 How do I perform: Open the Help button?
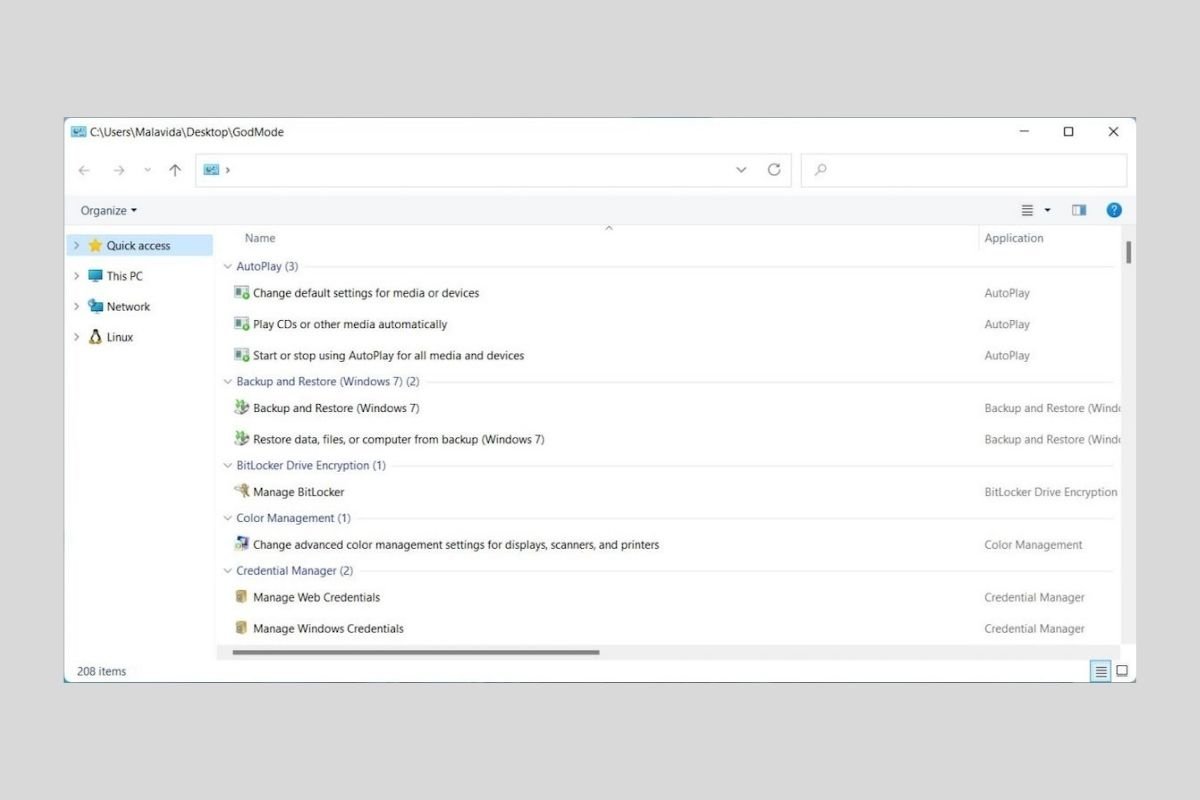pos(1114,210)
